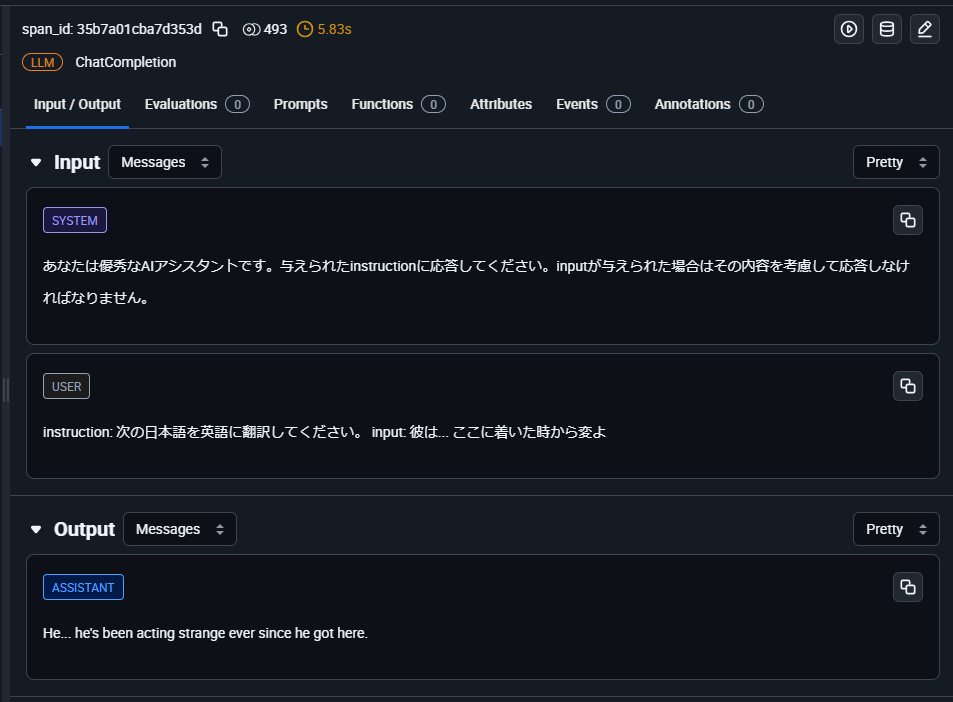Click the LLM span type badge
953x702 pixels.
click(x=42, y=62)
